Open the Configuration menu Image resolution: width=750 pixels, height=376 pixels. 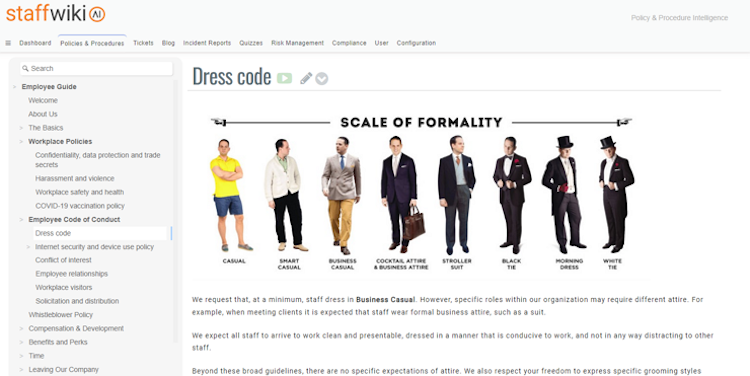point(416,43)
